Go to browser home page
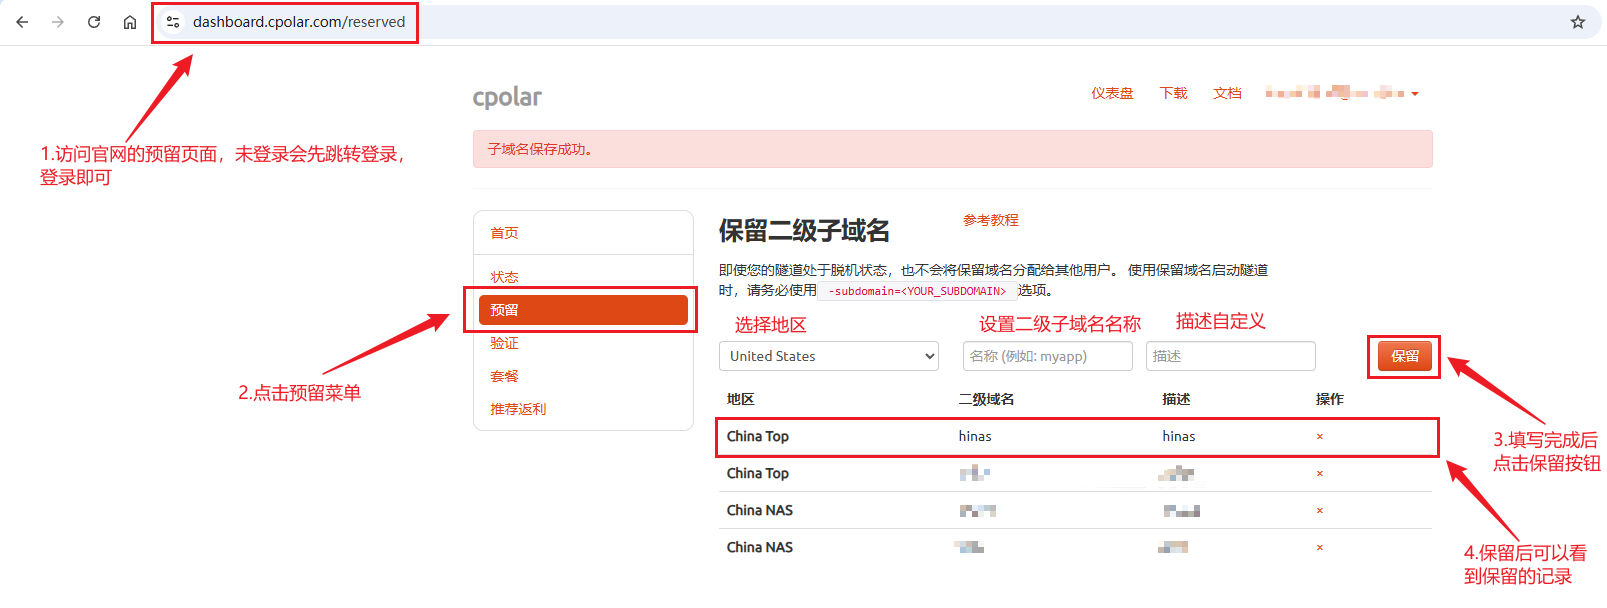The width and height of the screenshot is (1607, 608). 130,22
